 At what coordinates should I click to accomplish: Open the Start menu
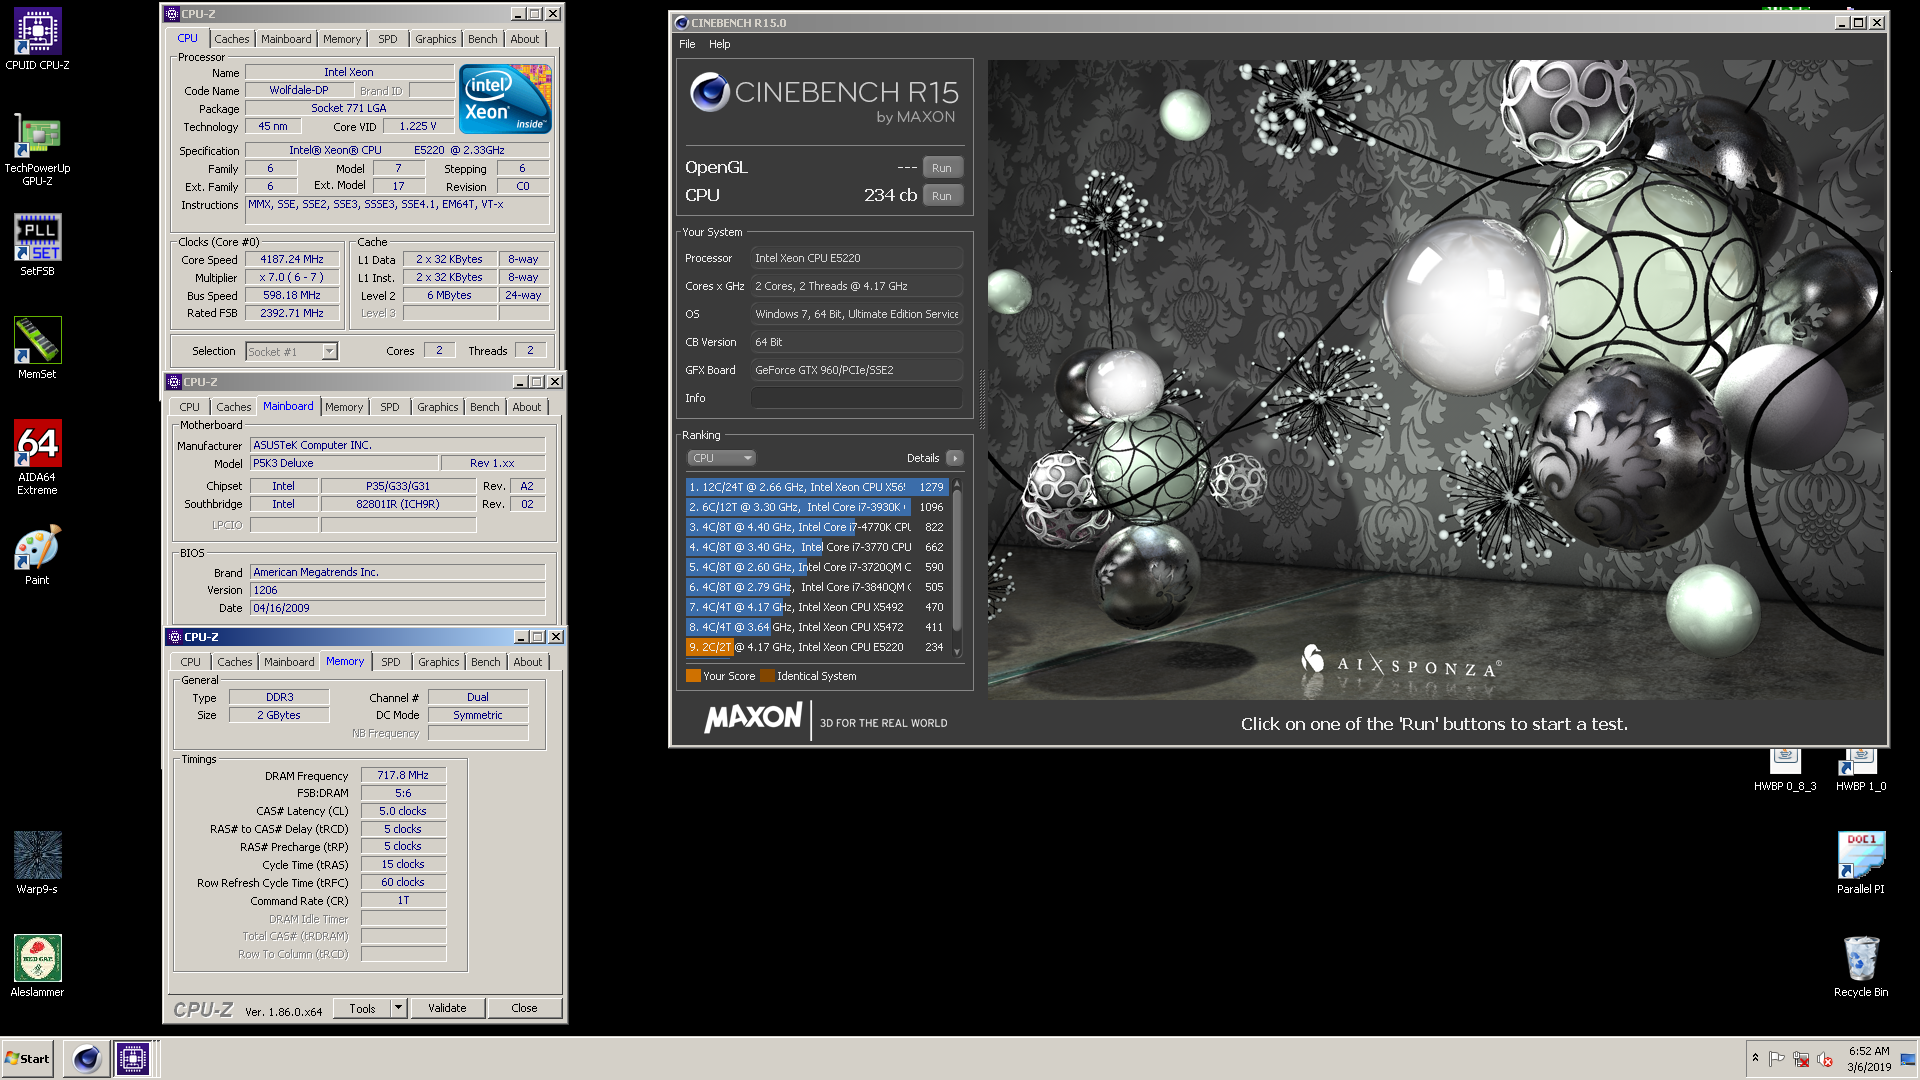27,1058
